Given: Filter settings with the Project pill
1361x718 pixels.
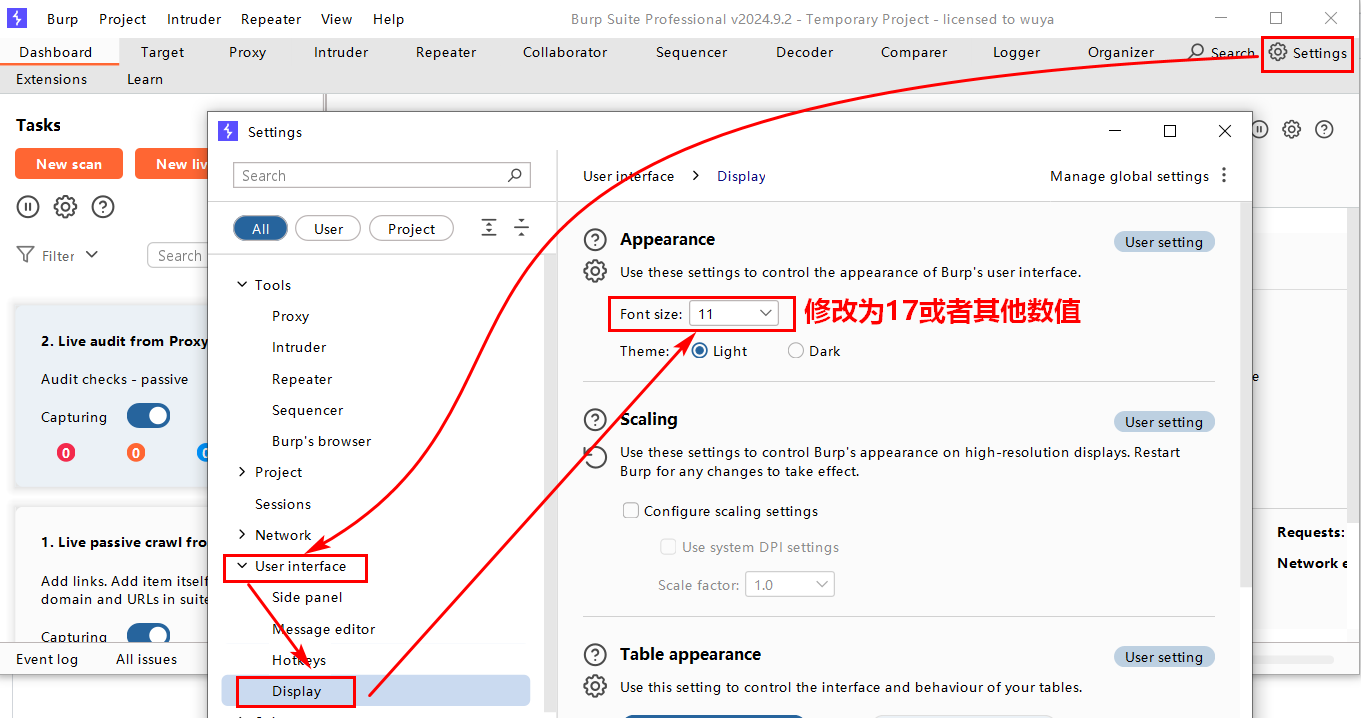Looking at the screenshot, I should click(411, 228).
